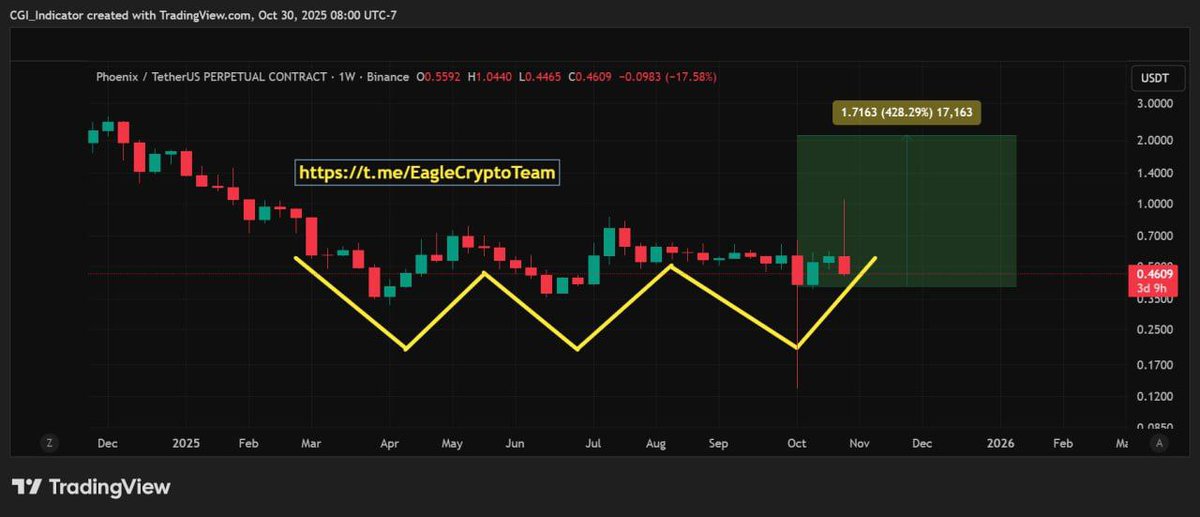Click the -0.0983 (-17.58%) change value
This screenshot has width=1200, height=517.
tap(668, 77)
